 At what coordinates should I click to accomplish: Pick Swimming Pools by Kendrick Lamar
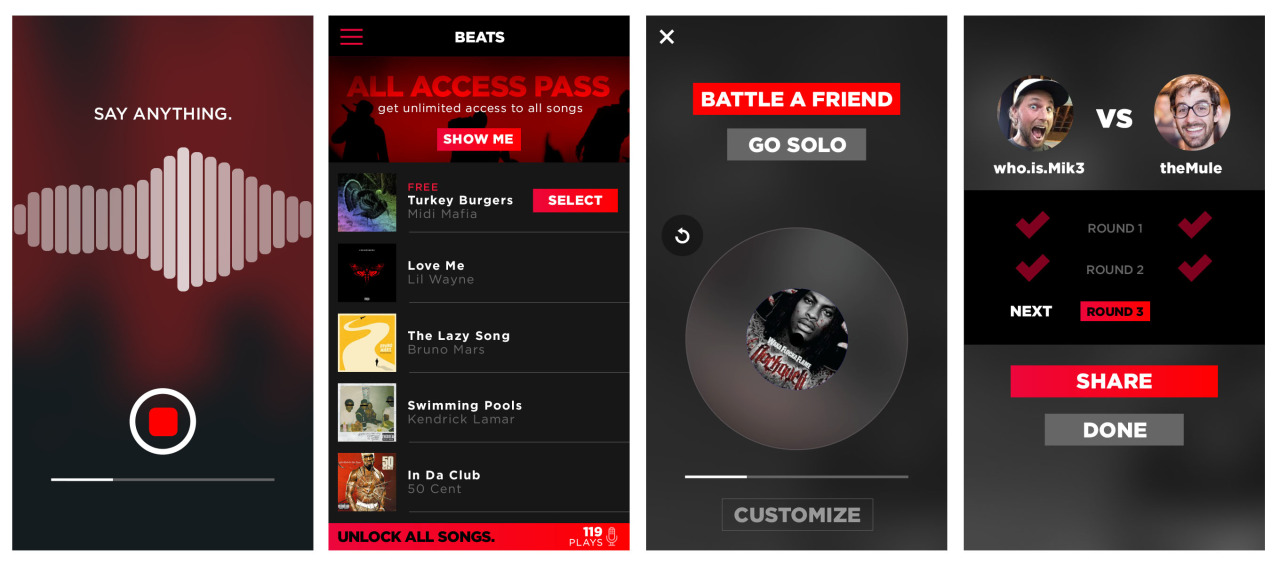click(479, 412)
